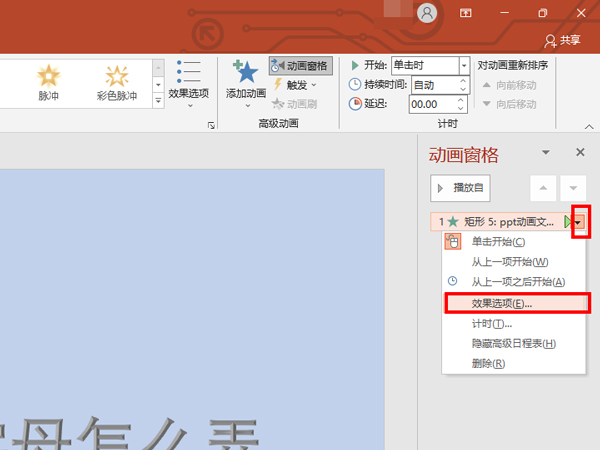Click the 延迟 delay spinner arrows
Image resolution: width=600 pixels, height=450 pixels.
(461, 103)
